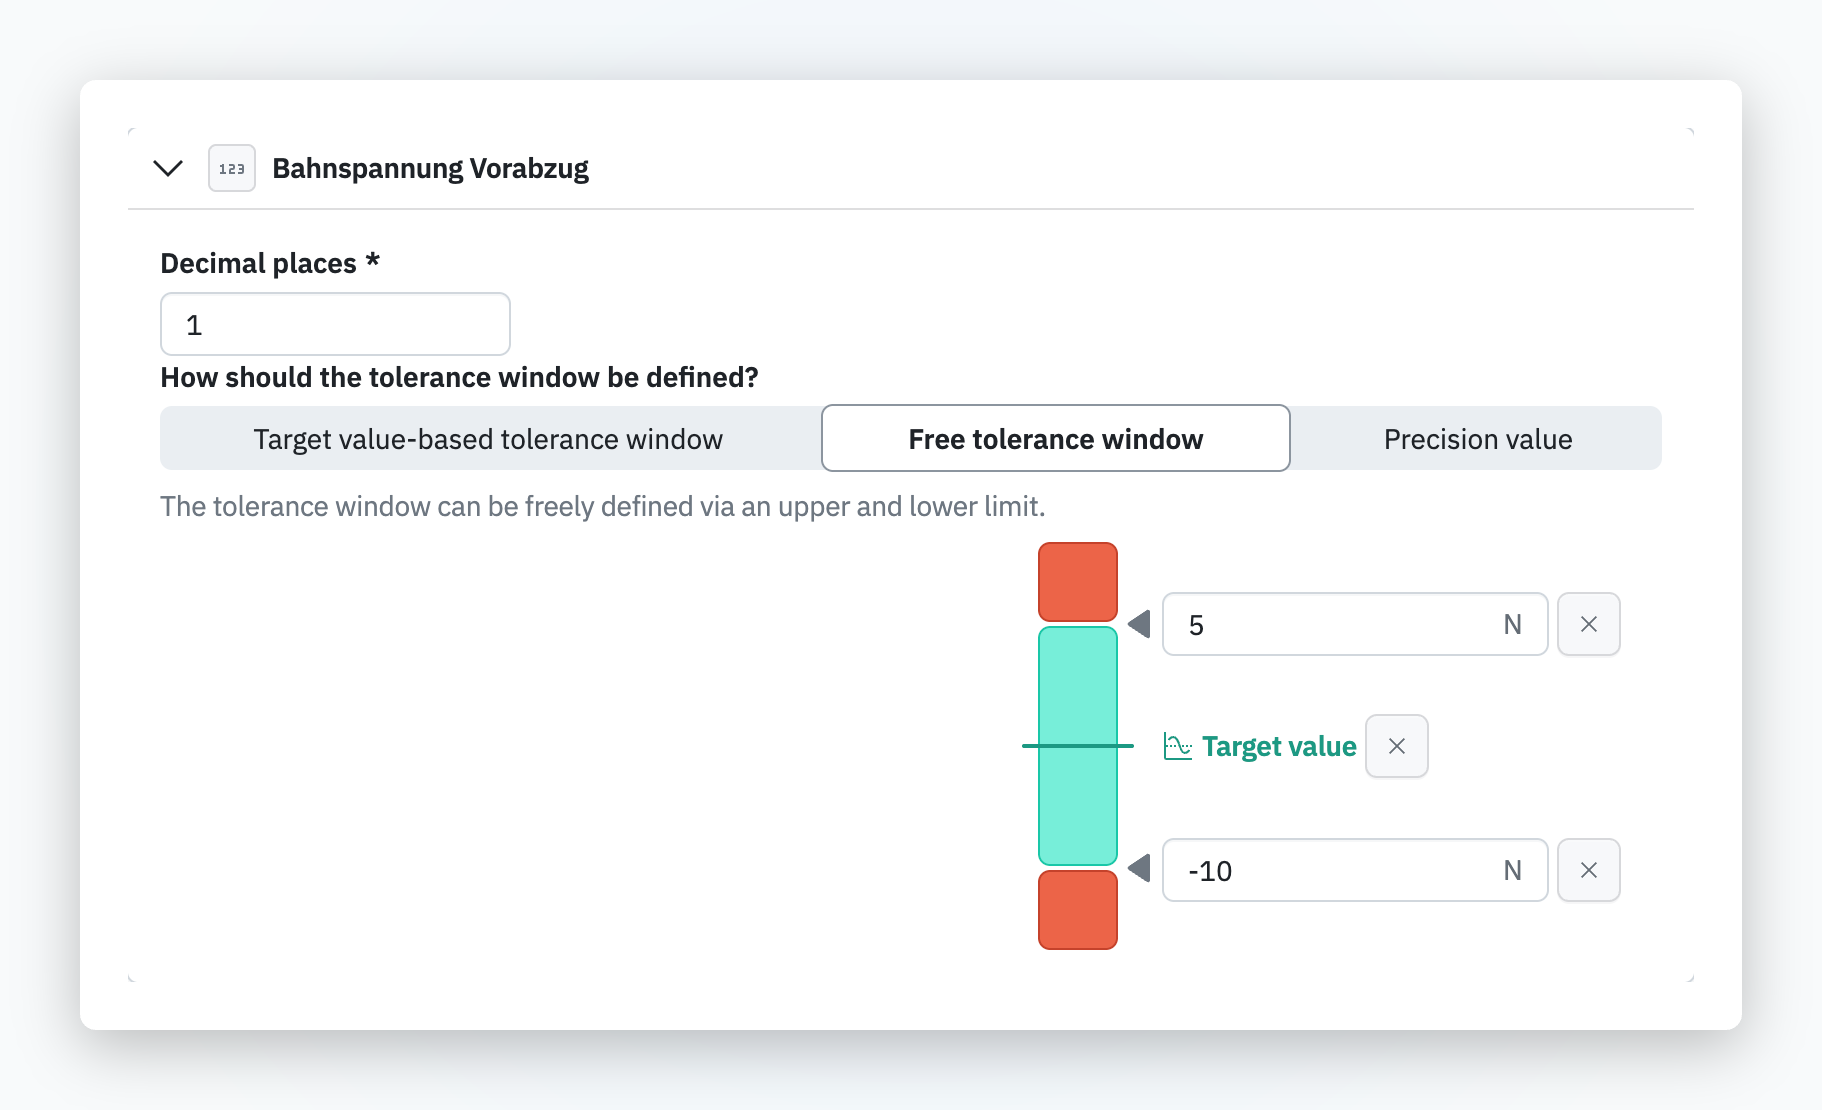Clear the lower limit value of -10
The width and height of the screenshot is (1822, 1110).
coord(1589,870)
